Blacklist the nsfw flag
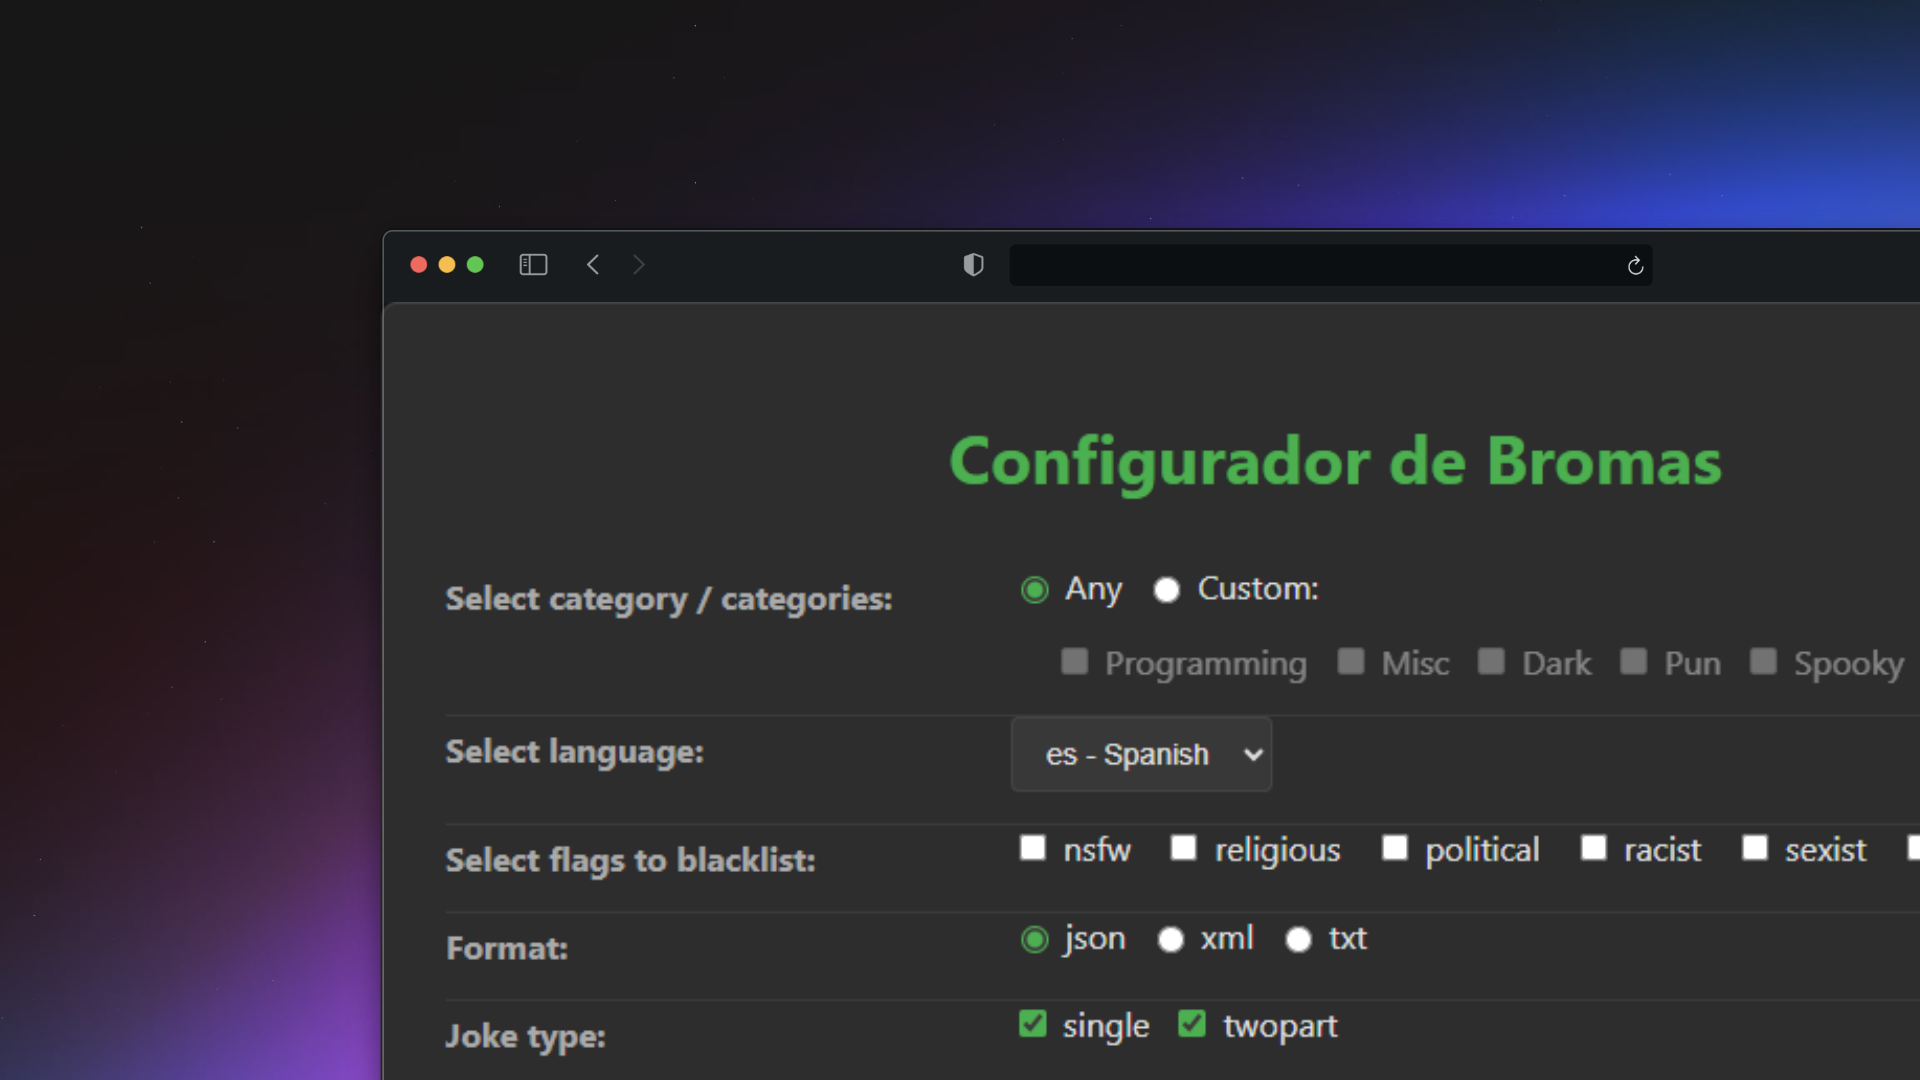 click(1033, 849)
